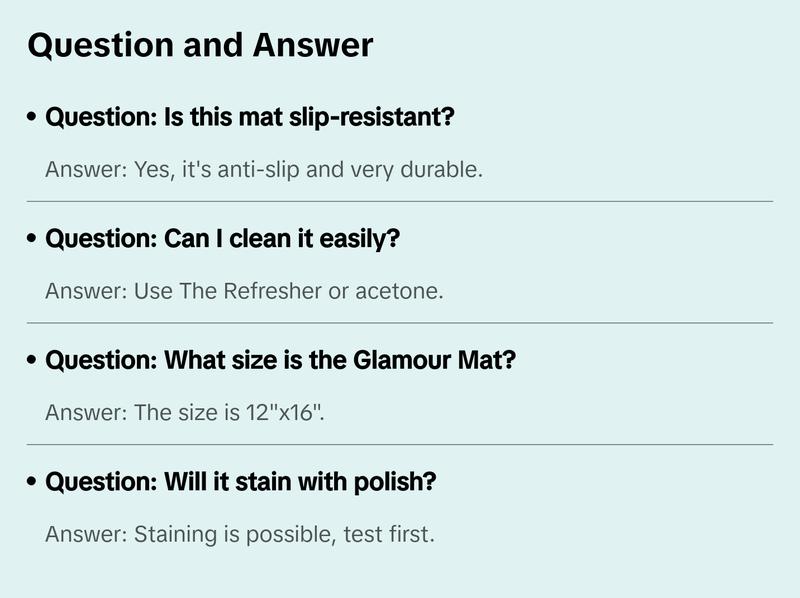Click the 'Staining is possible' answer
This screenshot has height=598, width=800.
(x=239, y=534)
